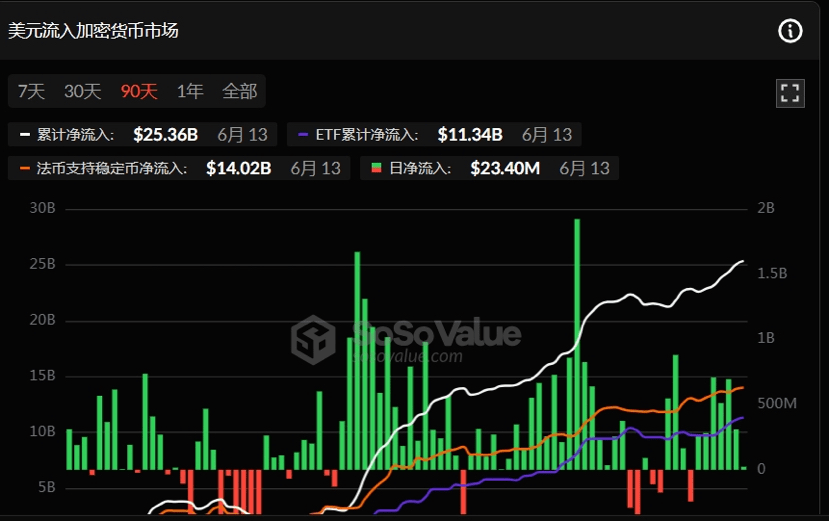Click the green-red 日净流入 legend marker

(376, 168)
